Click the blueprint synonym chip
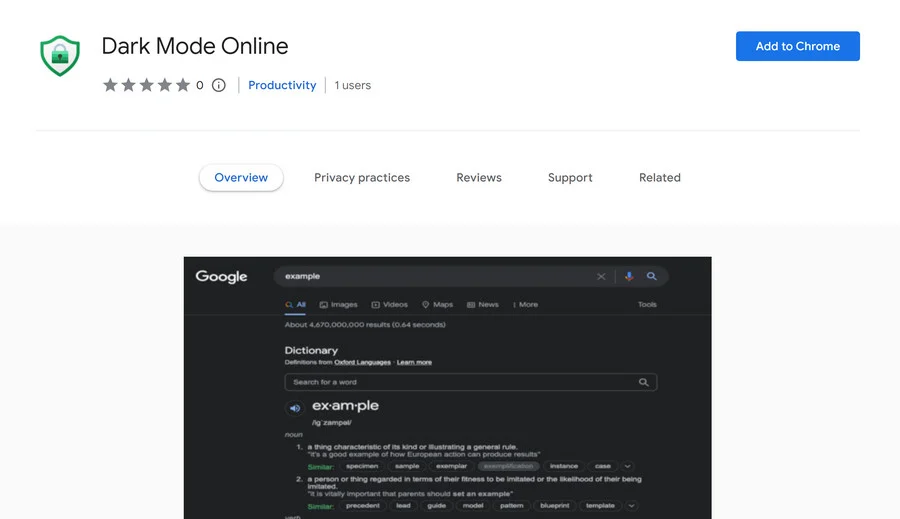Screen dimensions: 900x519 pos(554,506)
